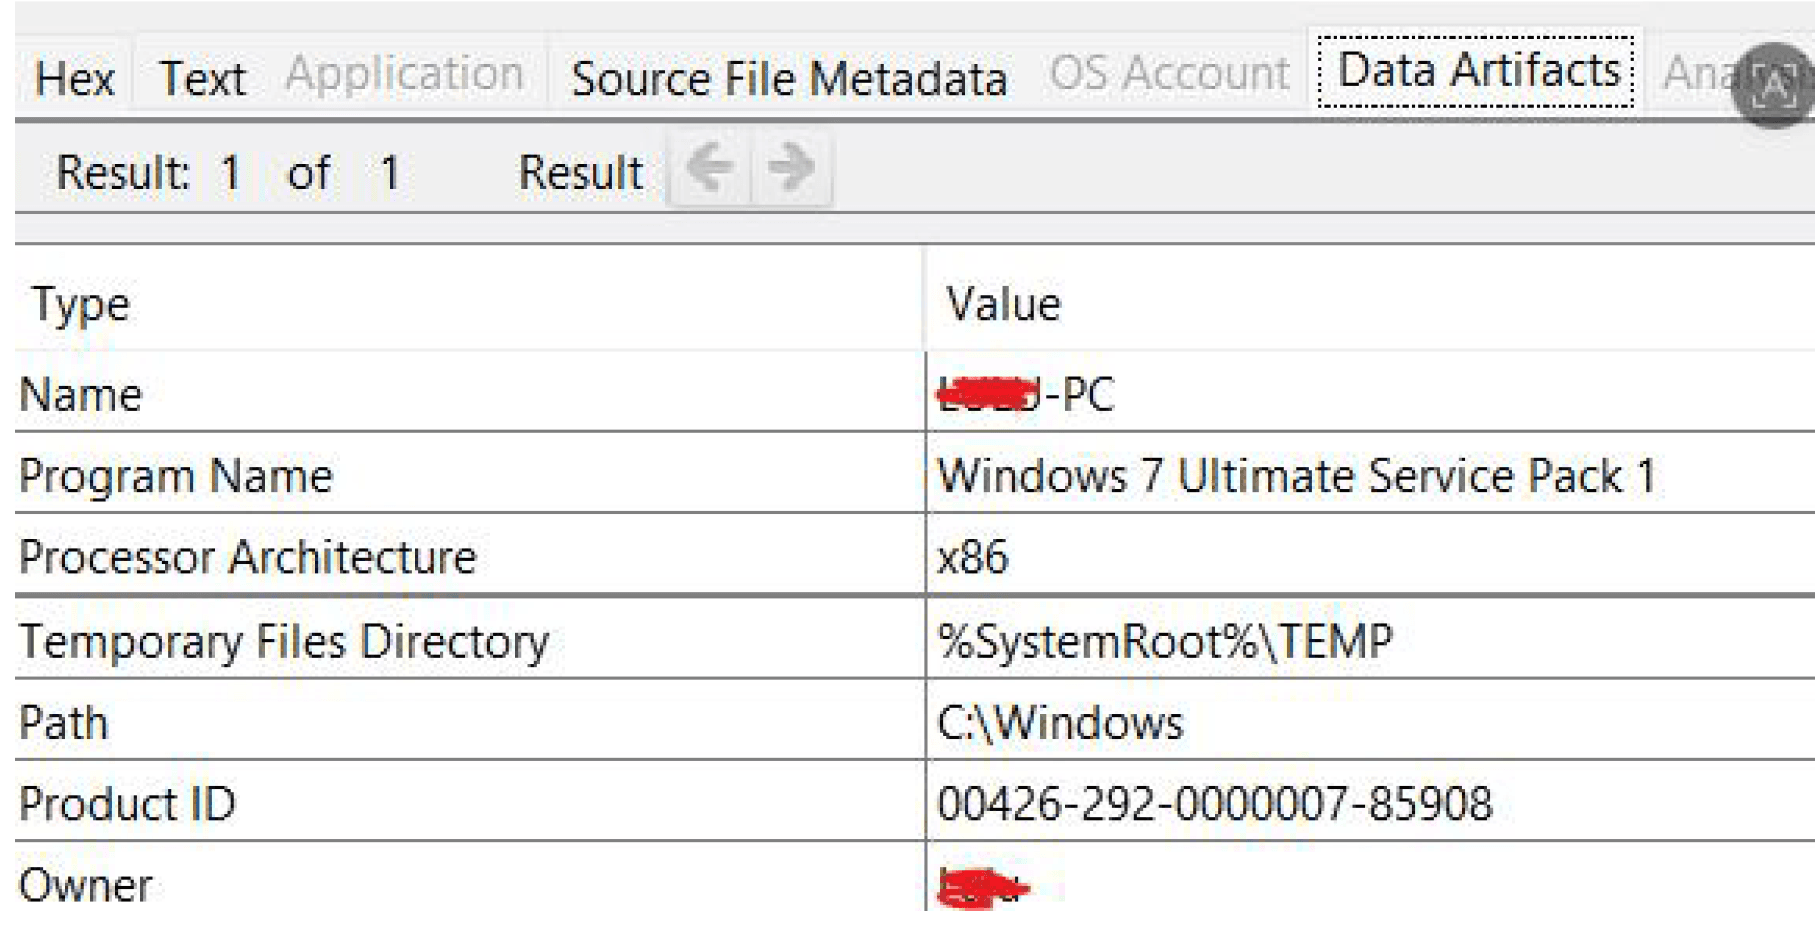The image size is (1815, 933).
Task: Click the Value column header
Action: (x=1003, y=304)
